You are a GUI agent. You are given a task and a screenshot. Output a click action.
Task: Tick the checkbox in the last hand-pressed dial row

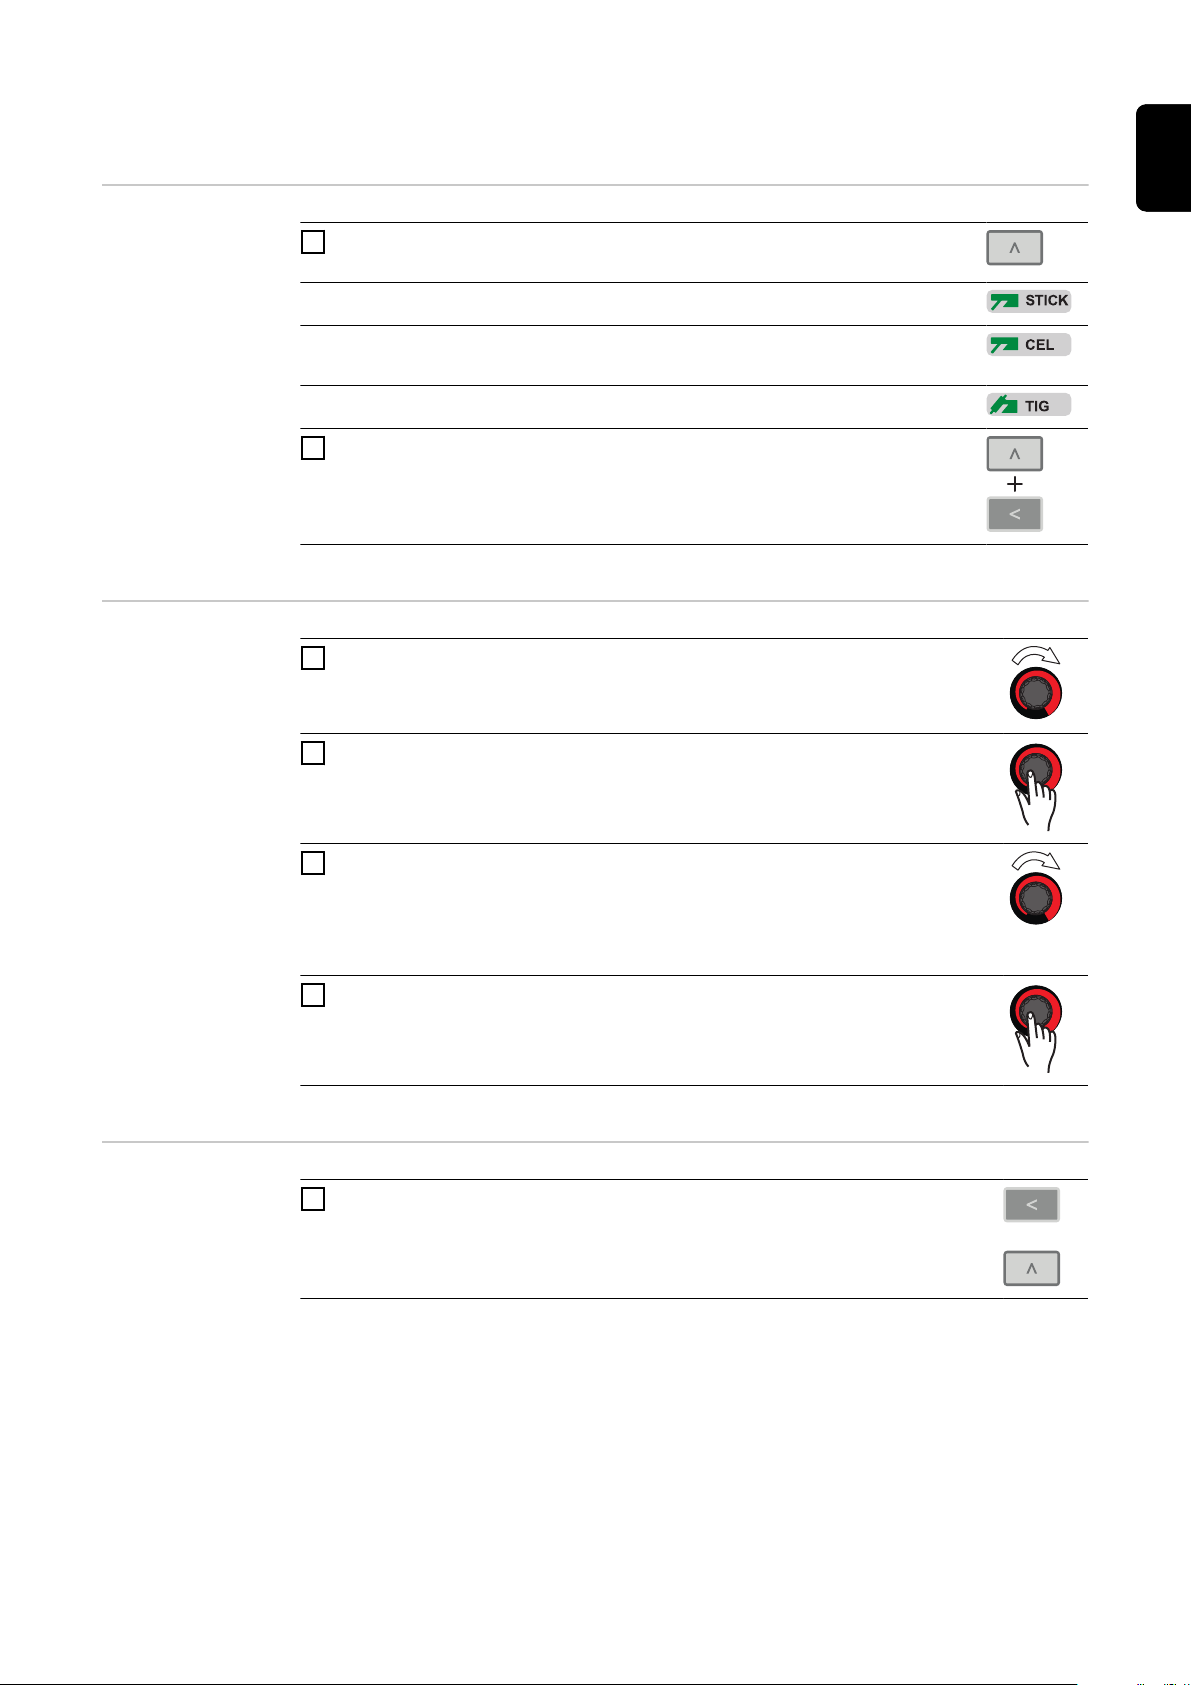click(313, 995)
